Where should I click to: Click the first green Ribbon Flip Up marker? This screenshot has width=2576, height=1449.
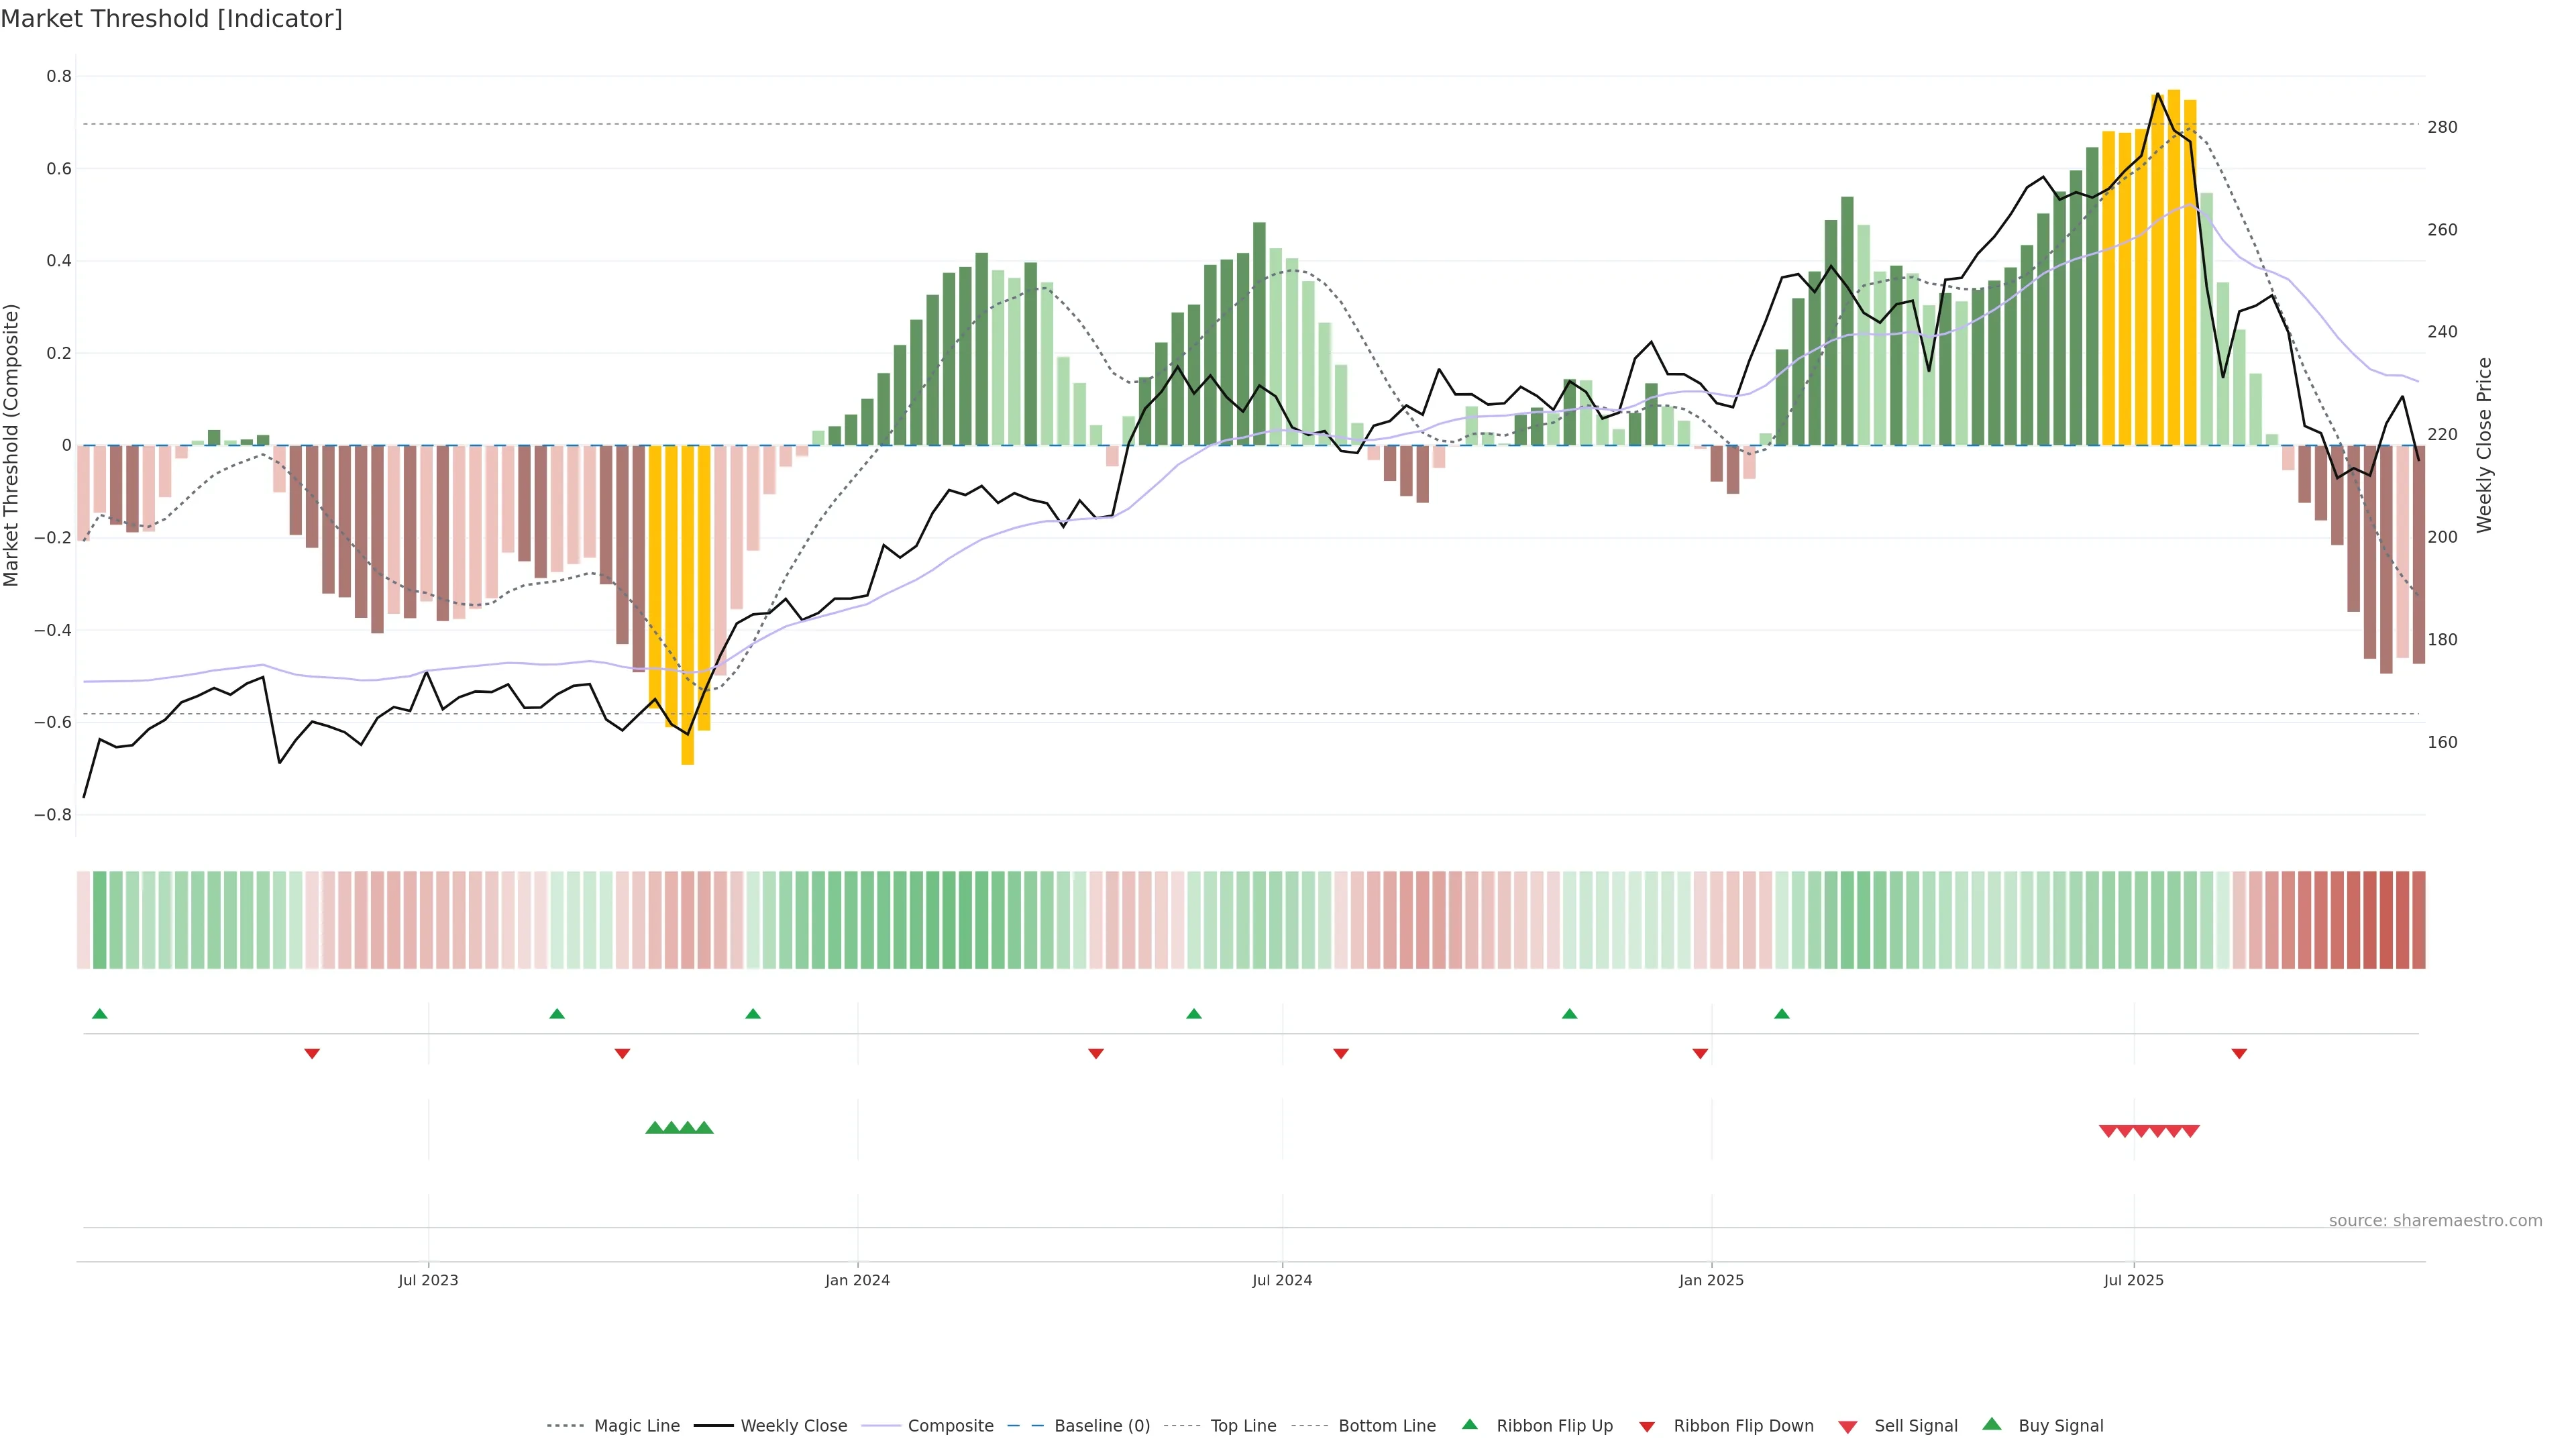[x=100, y=1014]
